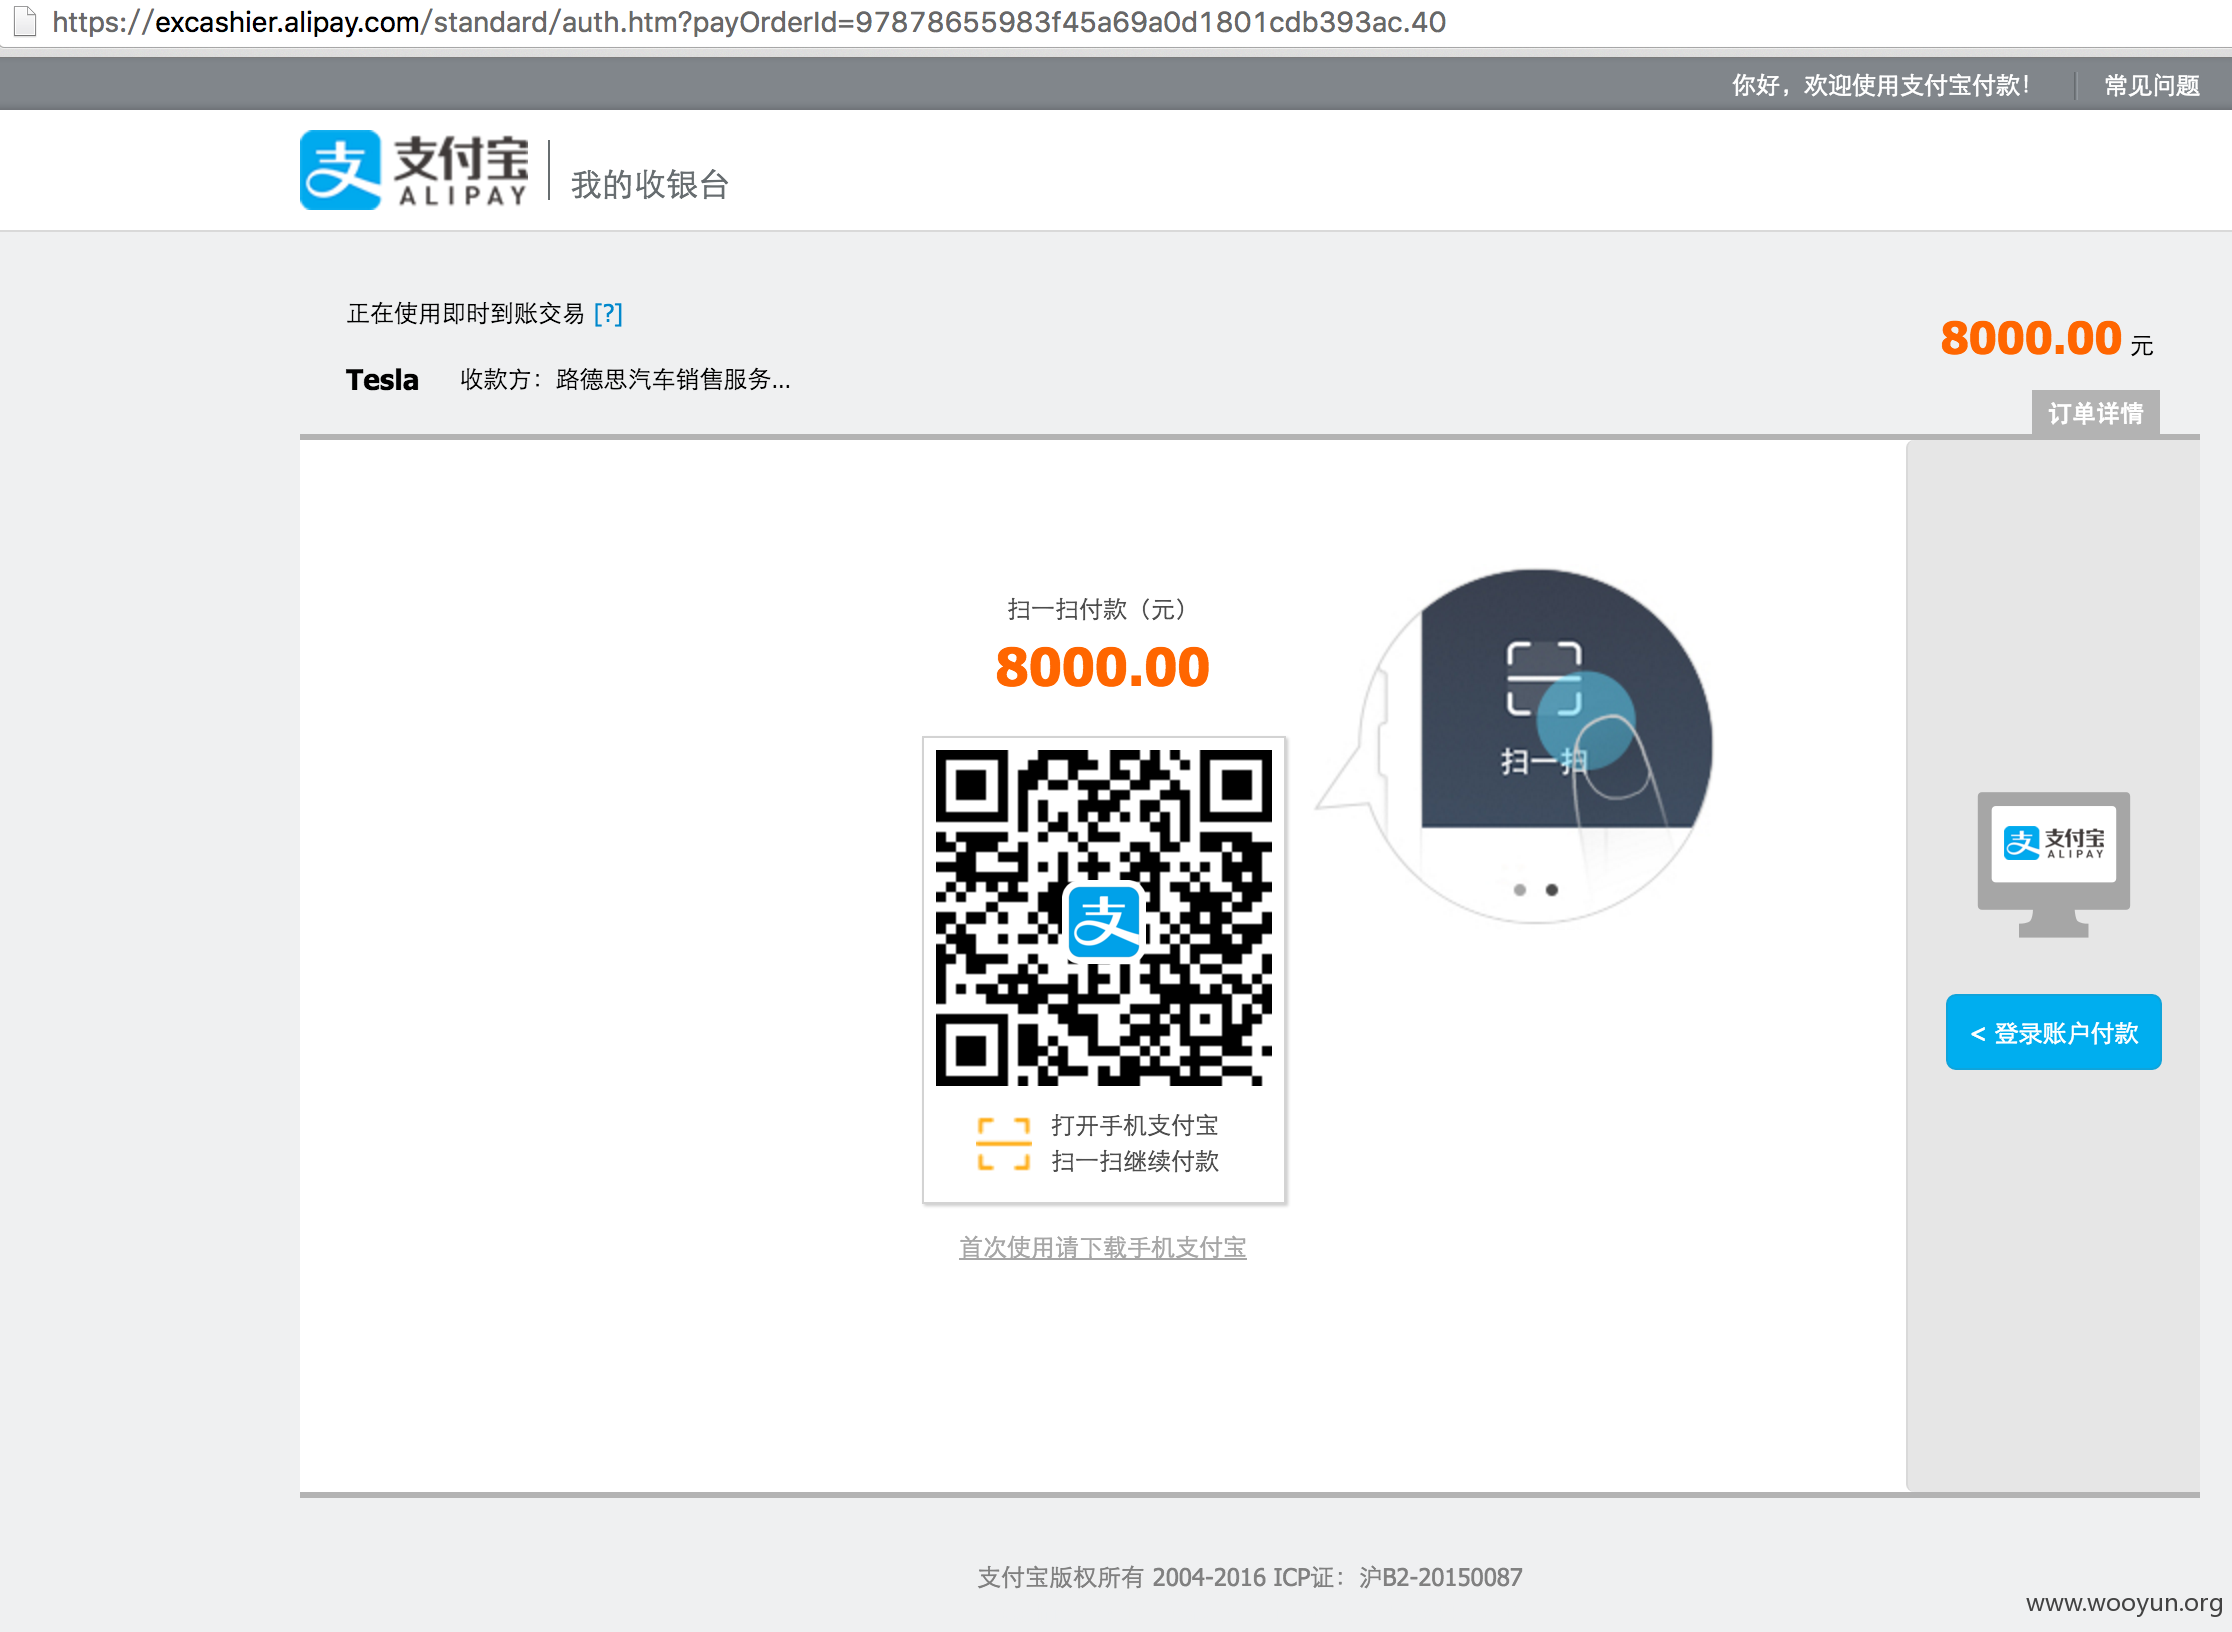Click the 我的收银台 header text
Image resolution: width=2232 pixels, height=1632 pixels.
tap(650, 185)
